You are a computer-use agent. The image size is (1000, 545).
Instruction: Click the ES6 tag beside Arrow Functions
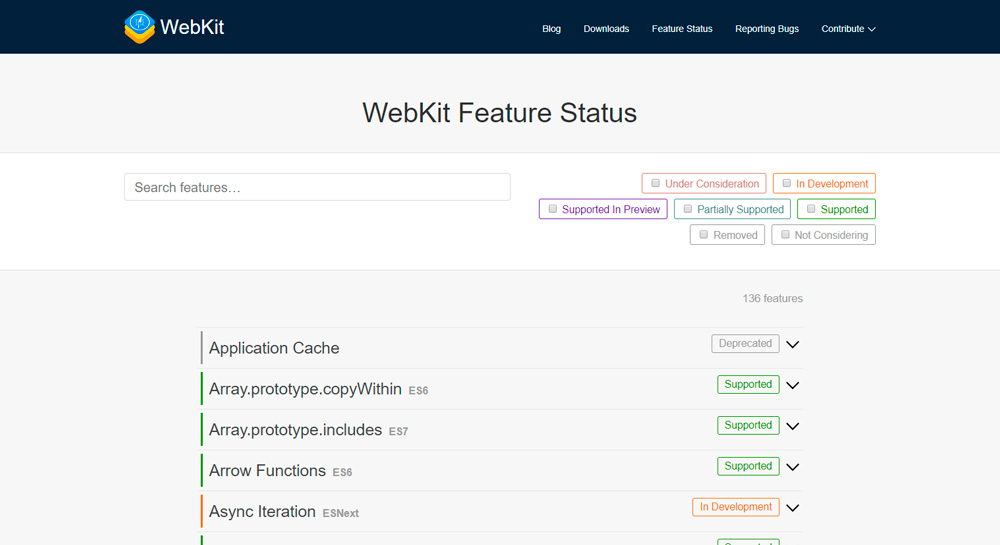tap(342, 472)
